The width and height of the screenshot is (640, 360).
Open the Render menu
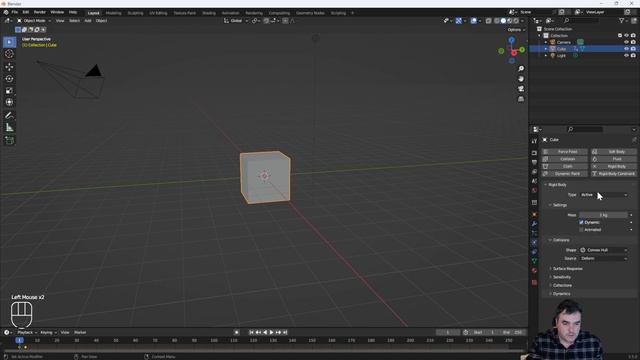click(40, 12)
